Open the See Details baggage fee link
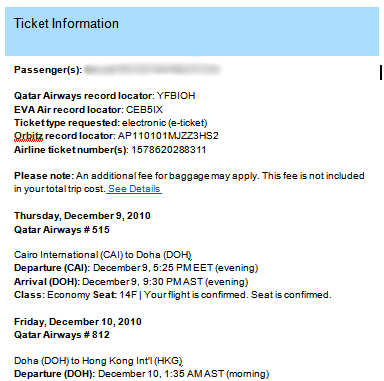384x381 pixels. [x=134, y=189]
